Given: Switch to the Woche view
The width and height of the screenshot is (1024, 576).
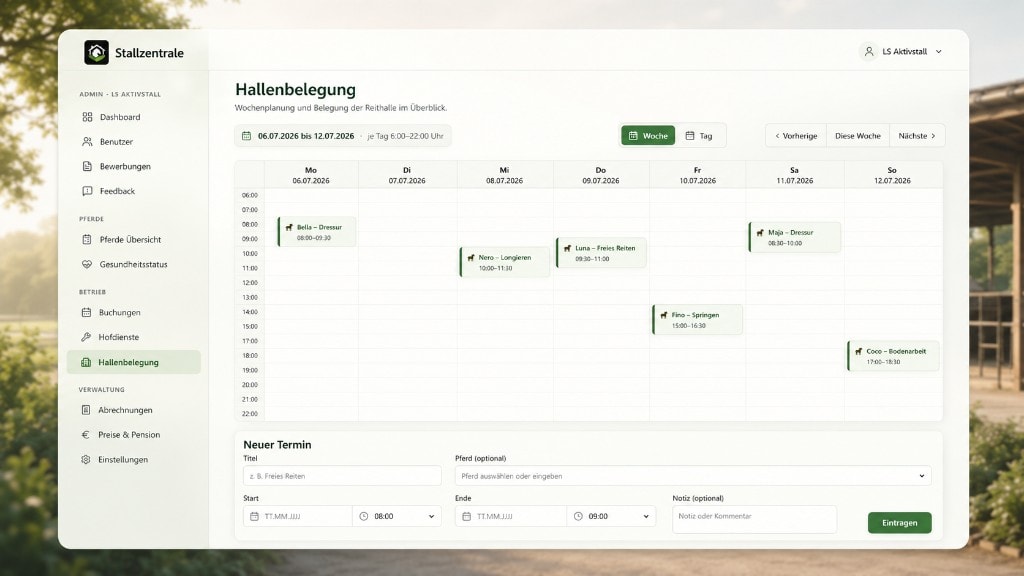Looking at the screenshot, I should 648,136.
